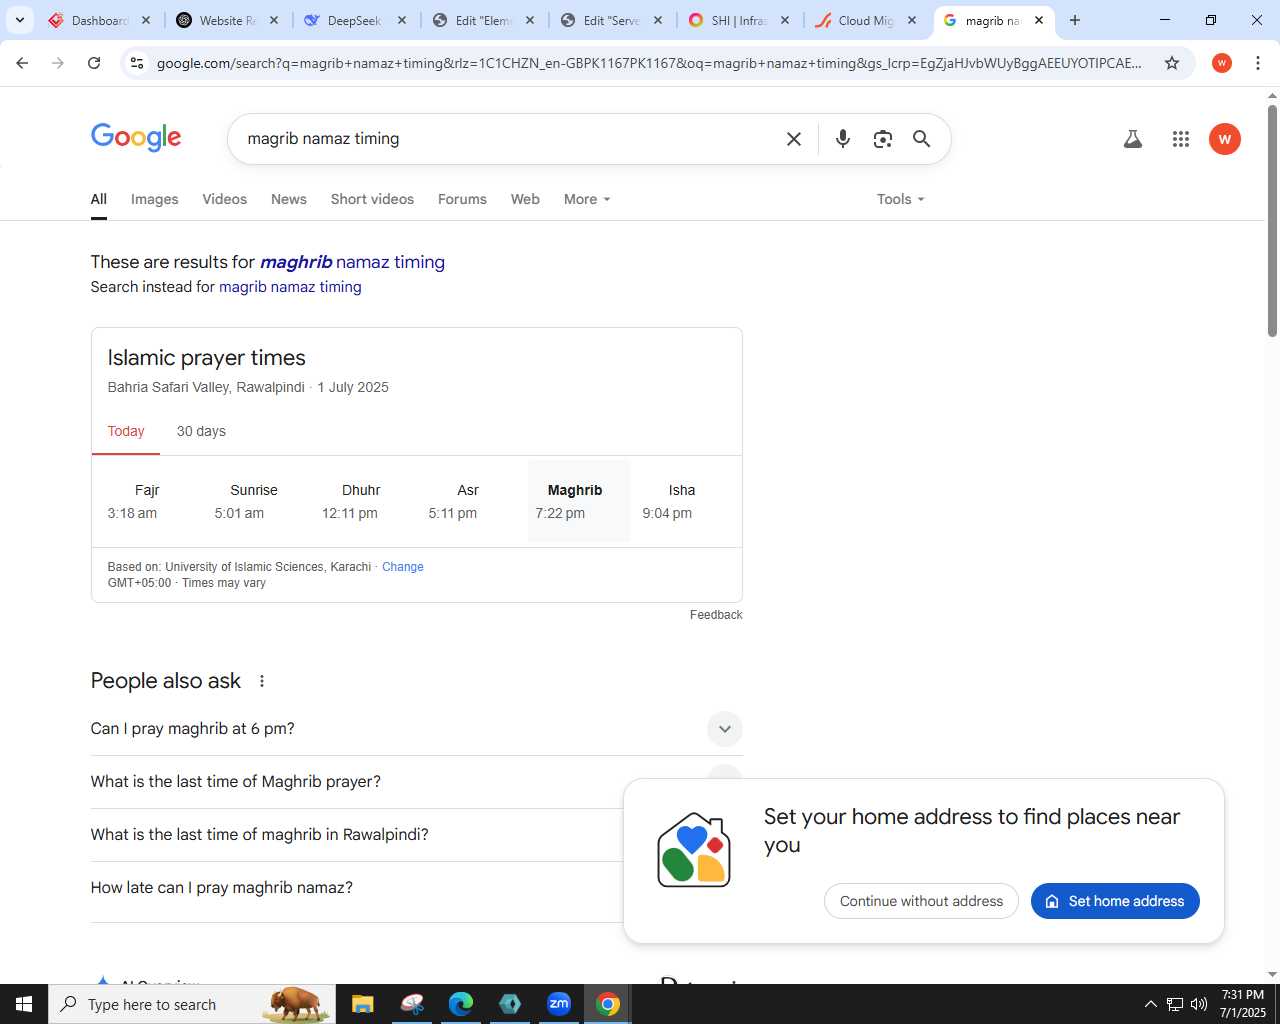Switch to the SHI | Infra browser tab

point(738,20)
